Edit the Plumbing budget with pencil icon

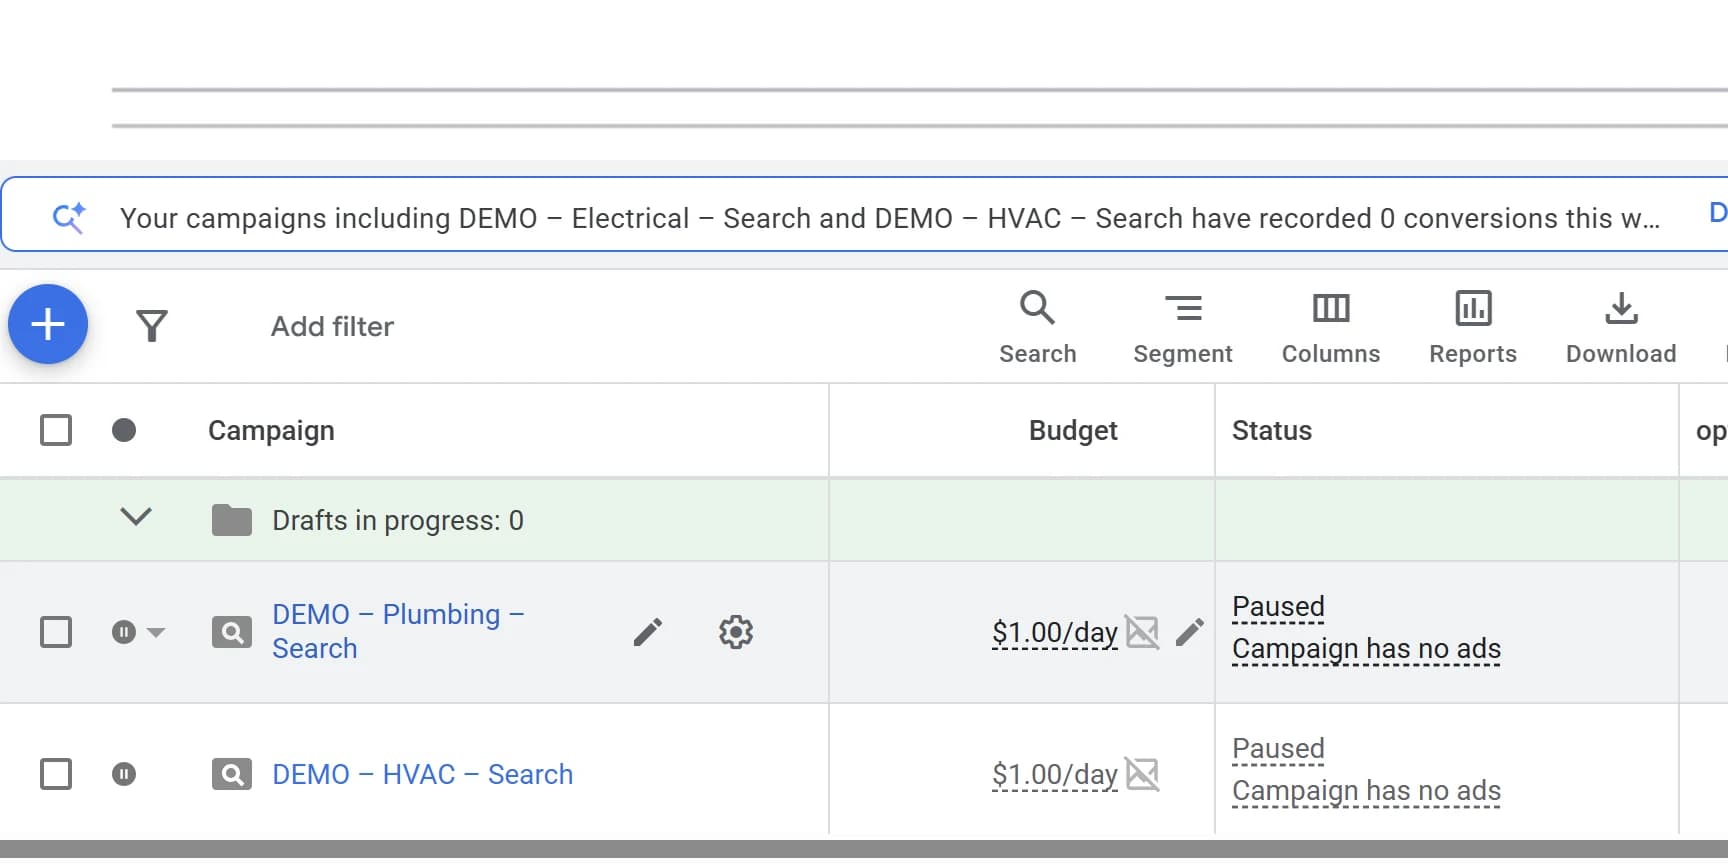pos(1190,632)
